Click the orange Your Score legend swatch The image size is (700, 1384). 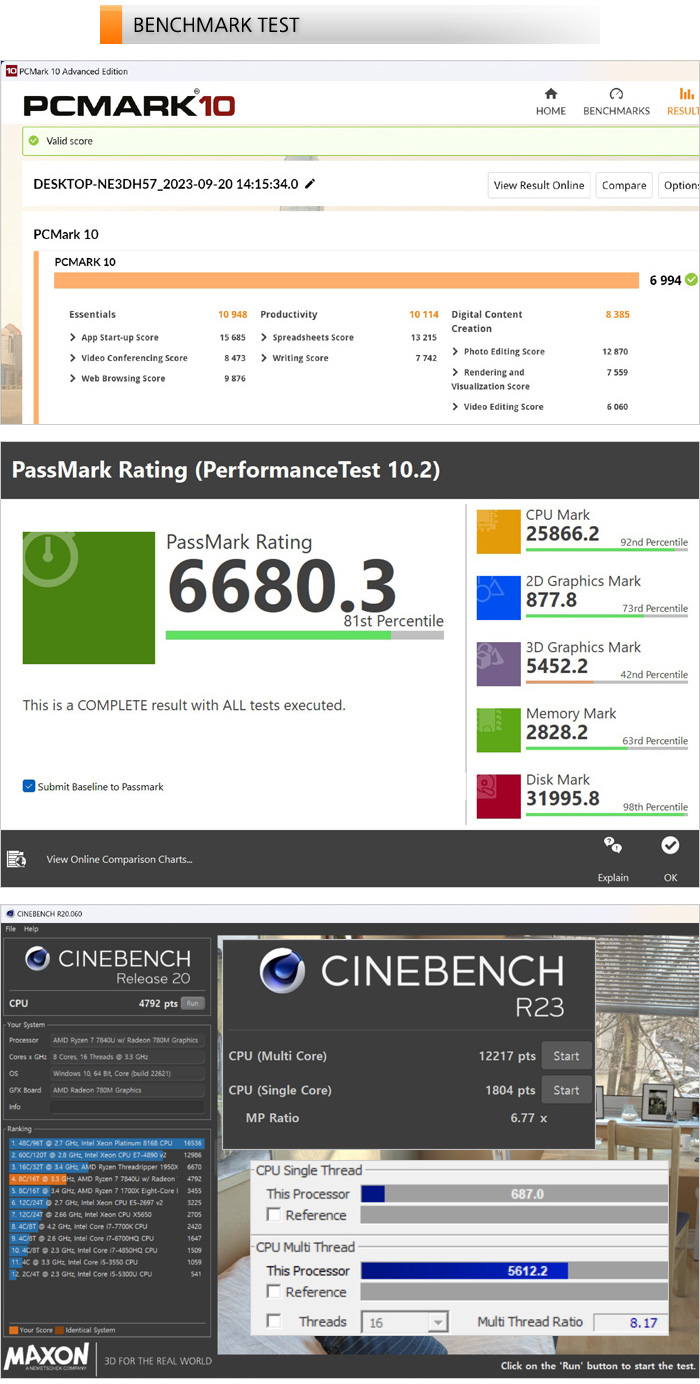13,1330
